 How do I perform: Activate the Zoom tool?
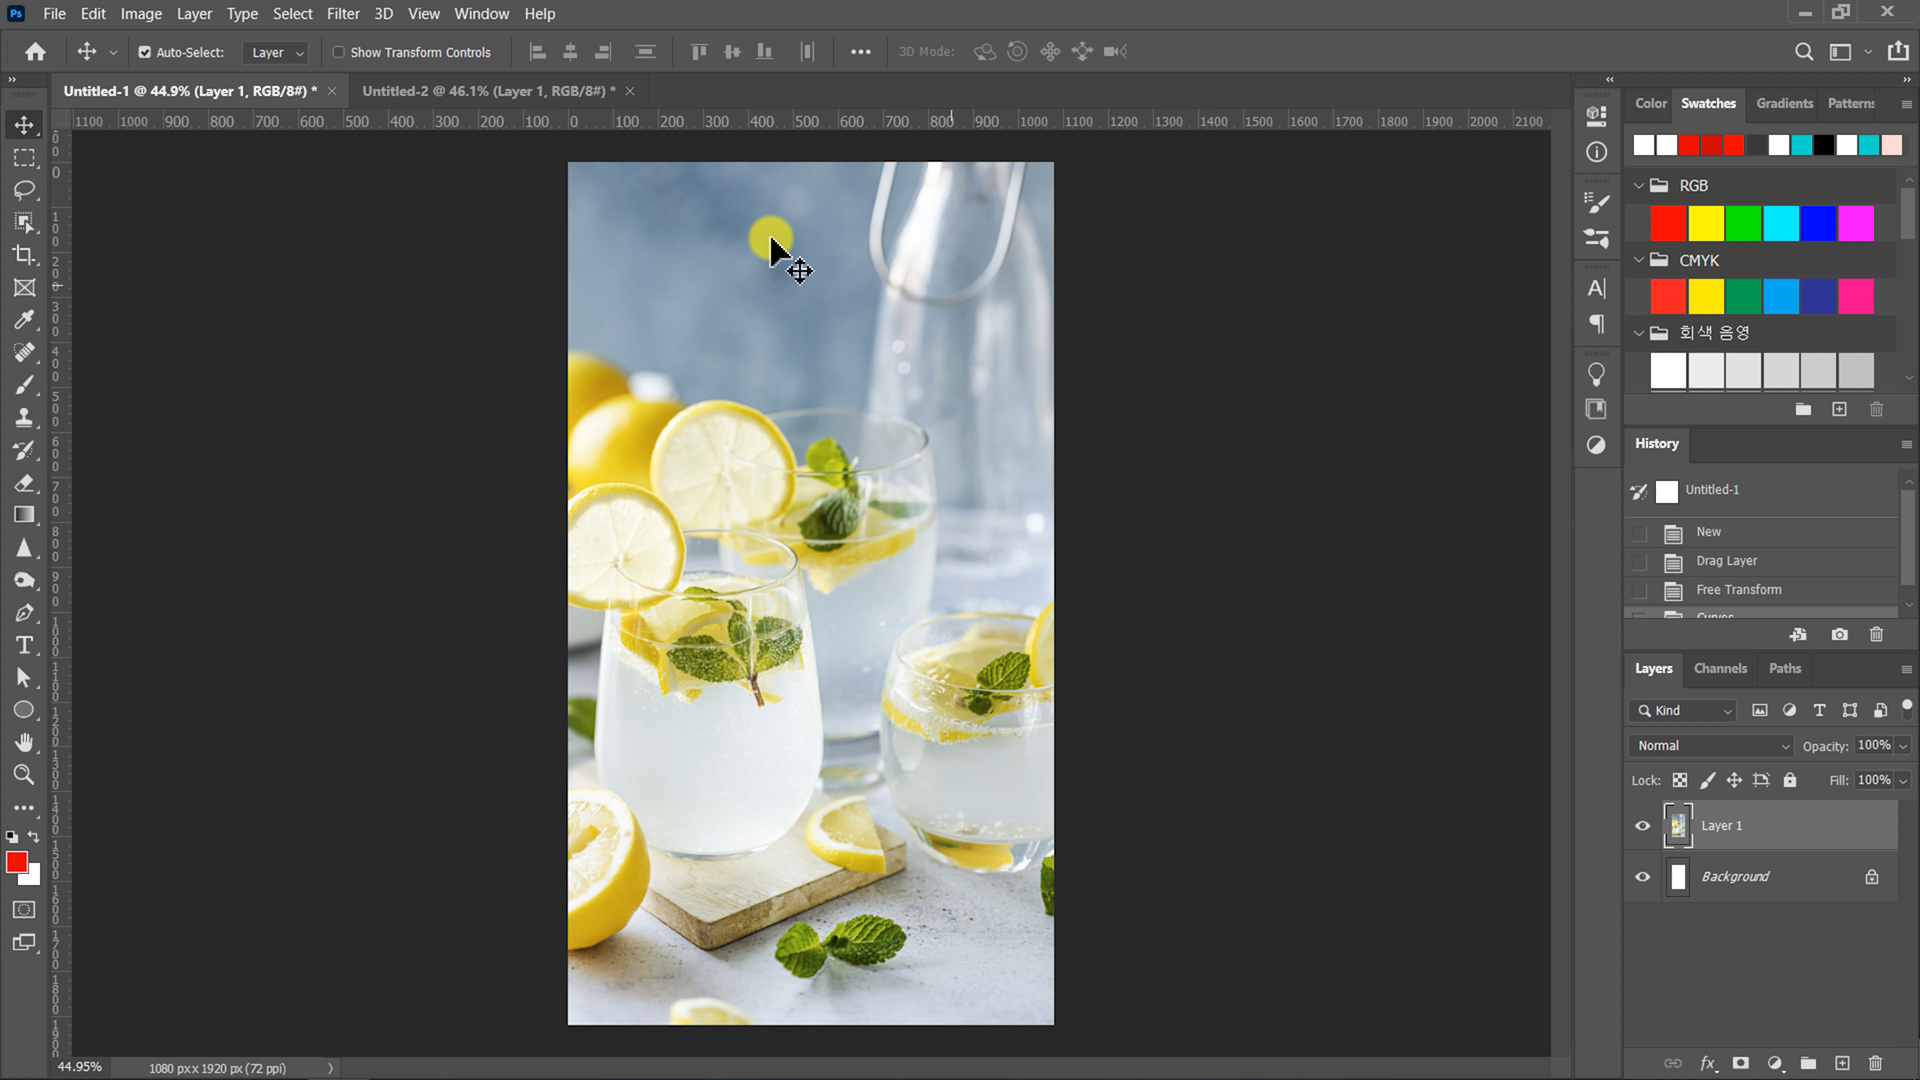[24, 775]
